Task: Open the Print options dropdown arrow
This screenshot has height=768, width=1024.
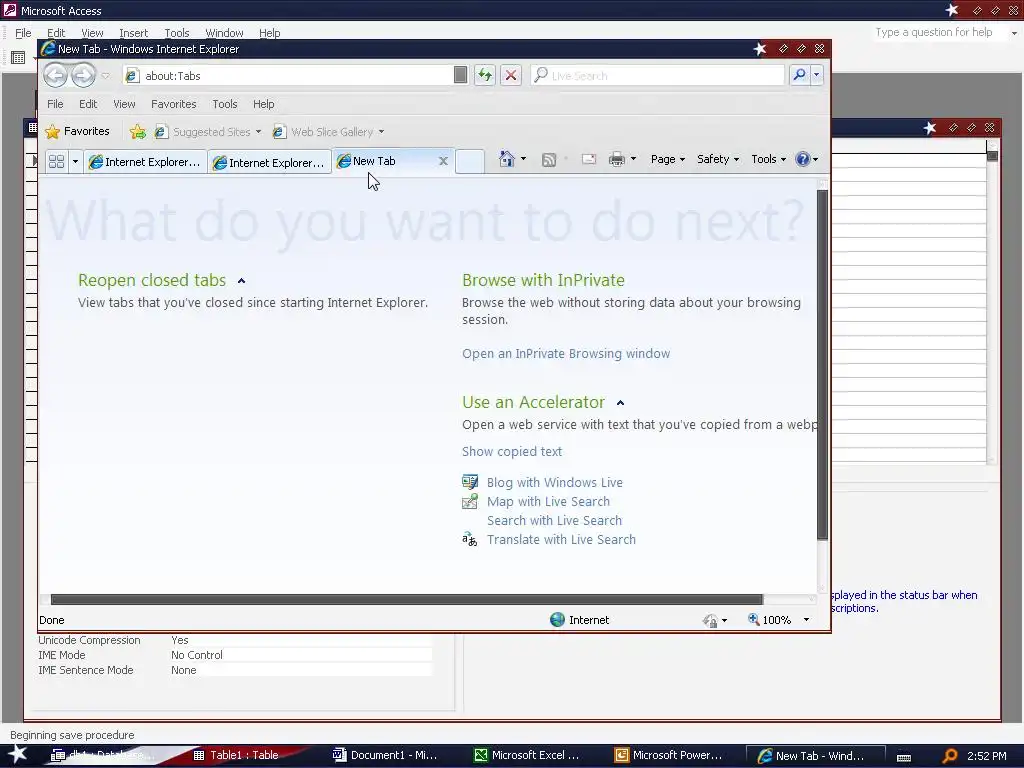Action: [633, 159]
